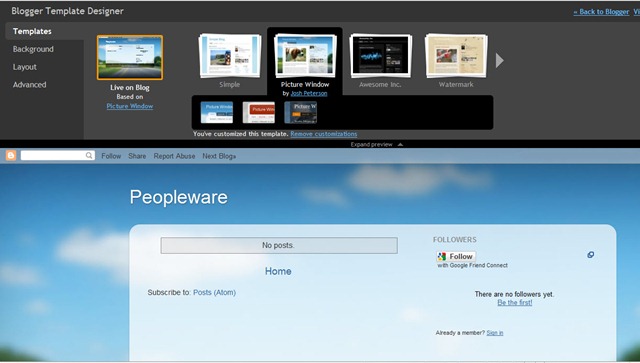
Task: Click the FOLLOWERS heading text
Action: (455, 240)
